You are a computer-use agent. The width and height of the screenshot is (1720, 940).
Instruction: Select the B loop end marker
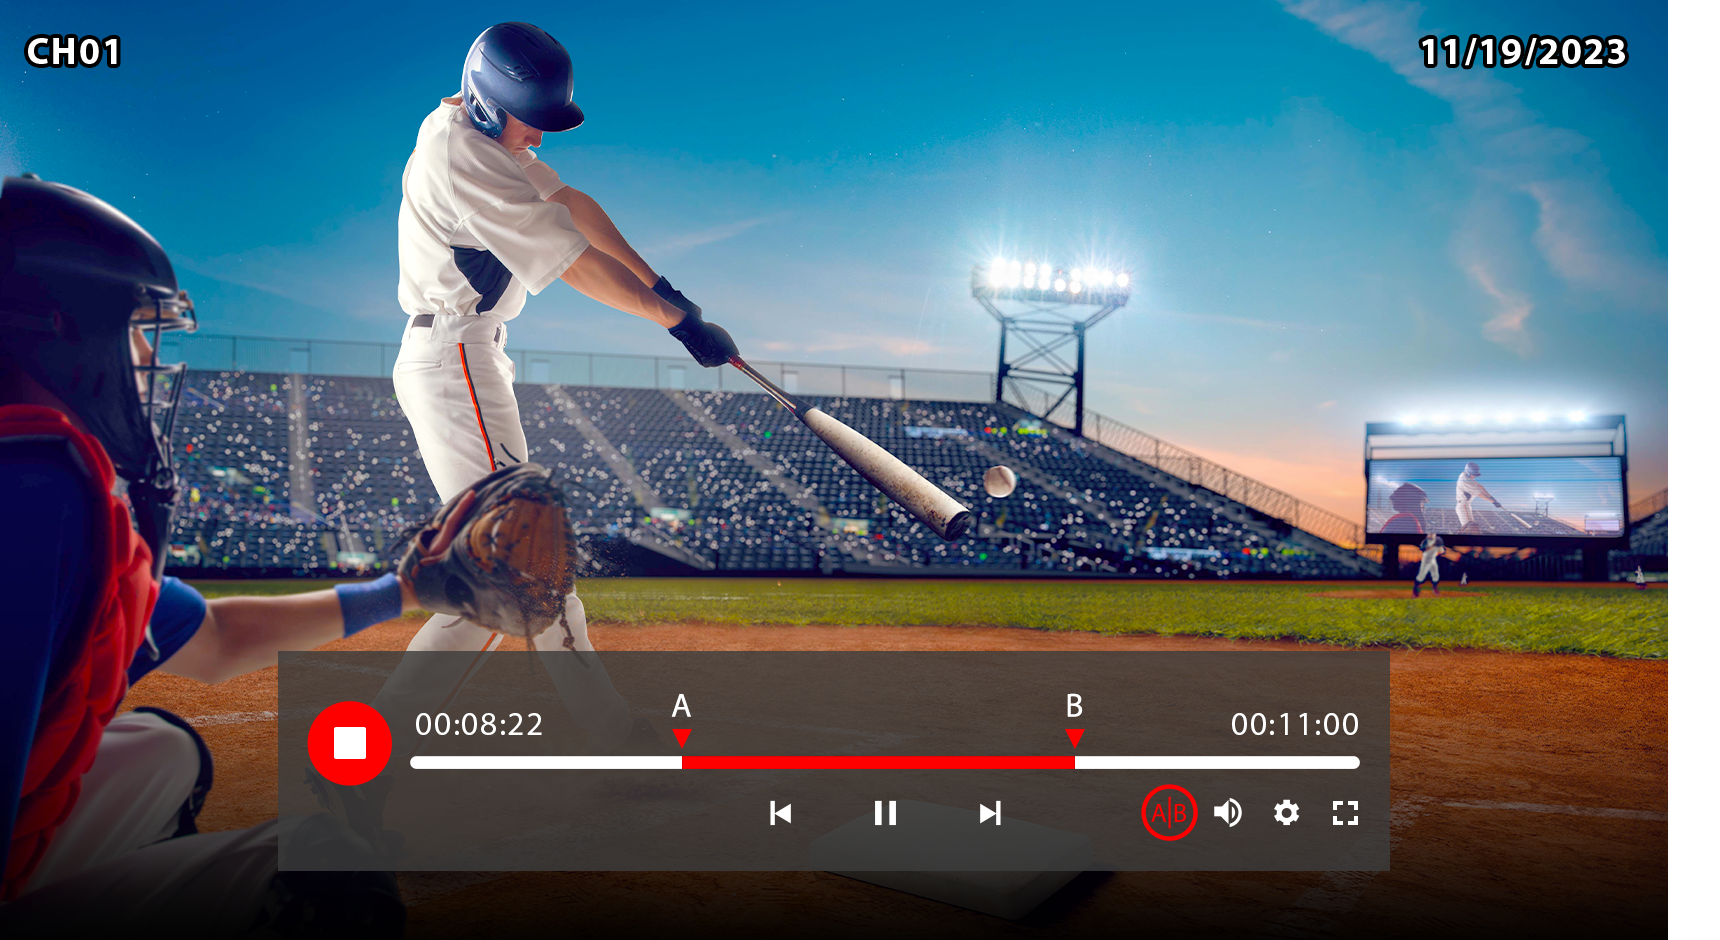pyautogui.click(x=1075, y=738)
